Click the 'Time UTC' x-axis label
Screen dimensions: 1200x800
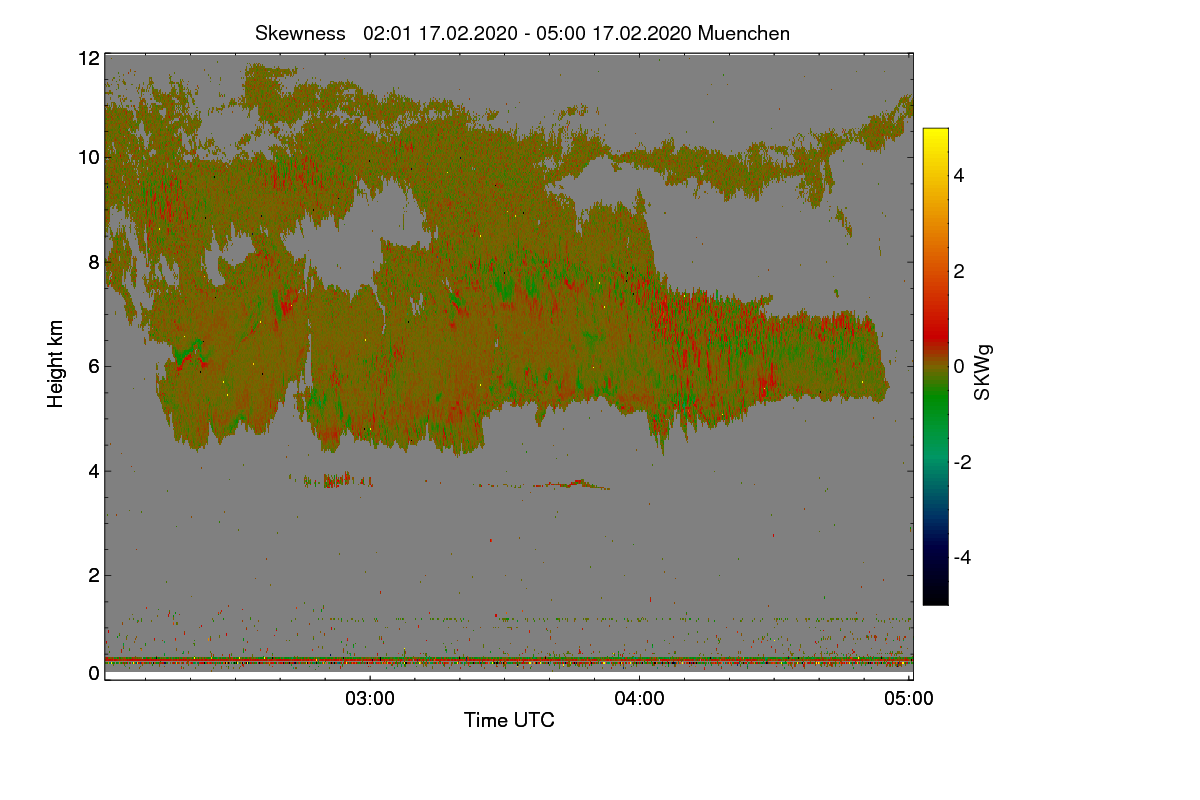pyautogui.click(x=509, y=720)
